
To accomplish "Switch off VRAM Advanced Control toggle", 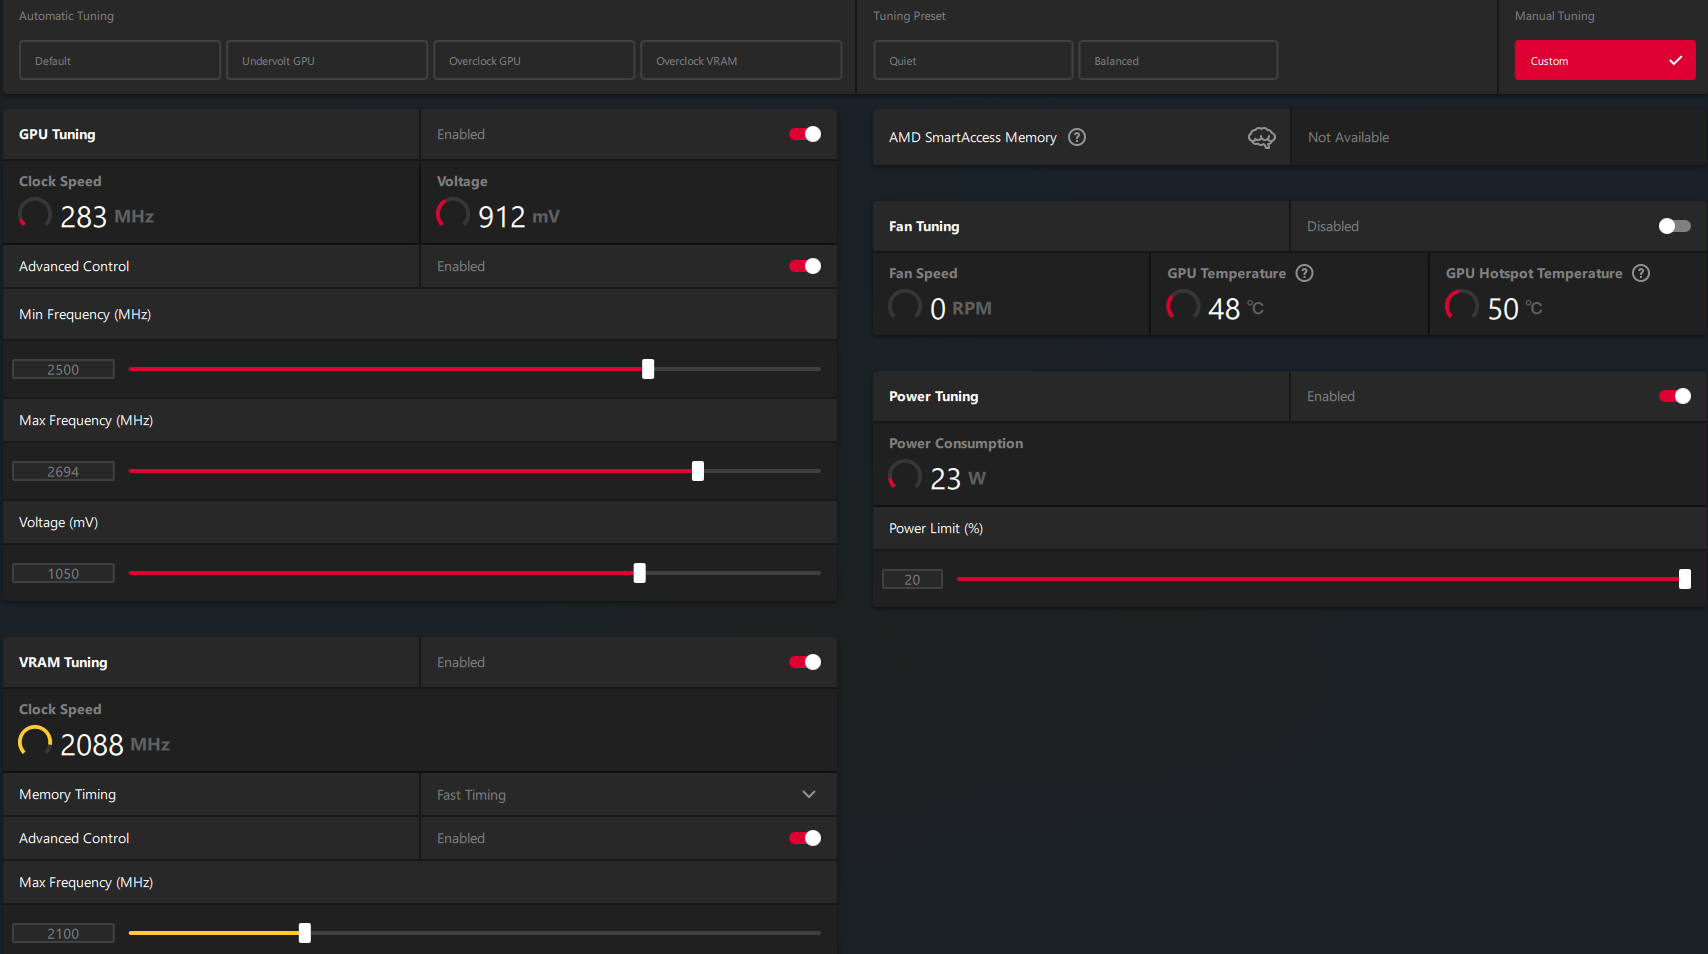I will coord(805,838).
